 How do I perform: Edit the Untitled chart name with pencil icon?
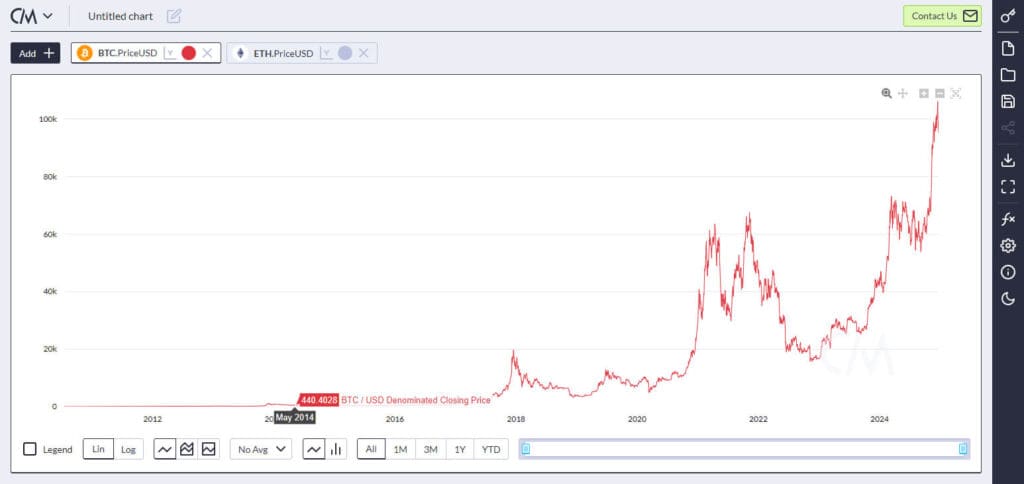click(x=174, y=16)
